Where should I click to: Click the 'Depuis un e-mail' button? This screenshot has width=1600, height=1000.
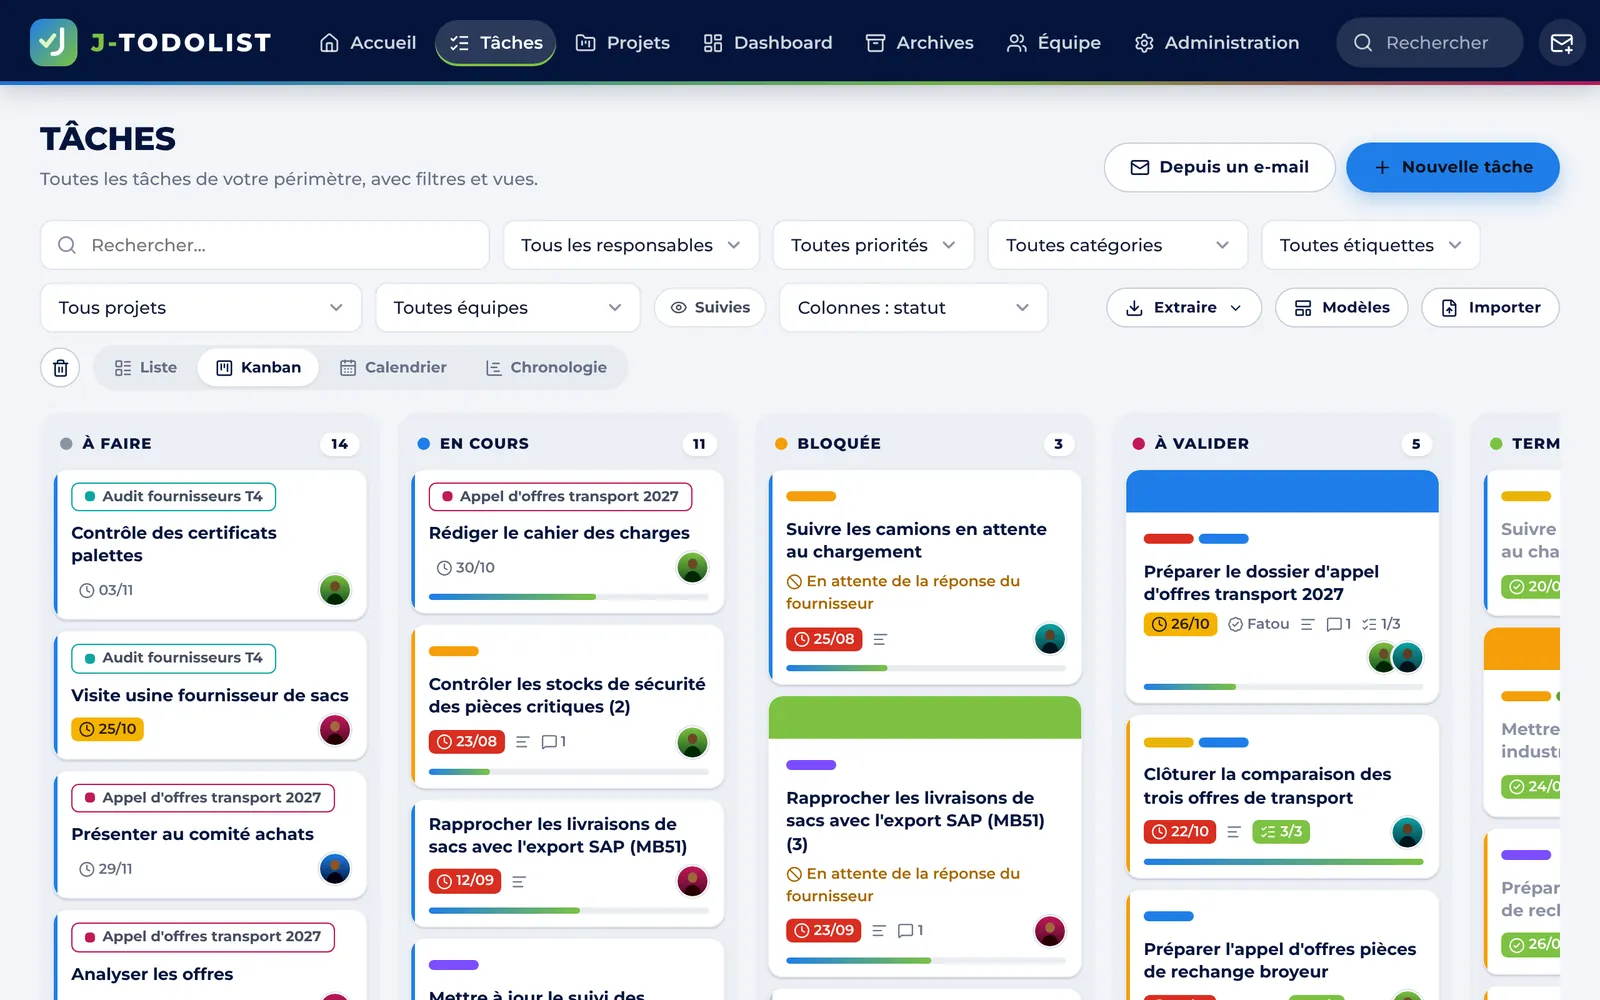[x=1220, y=168]
